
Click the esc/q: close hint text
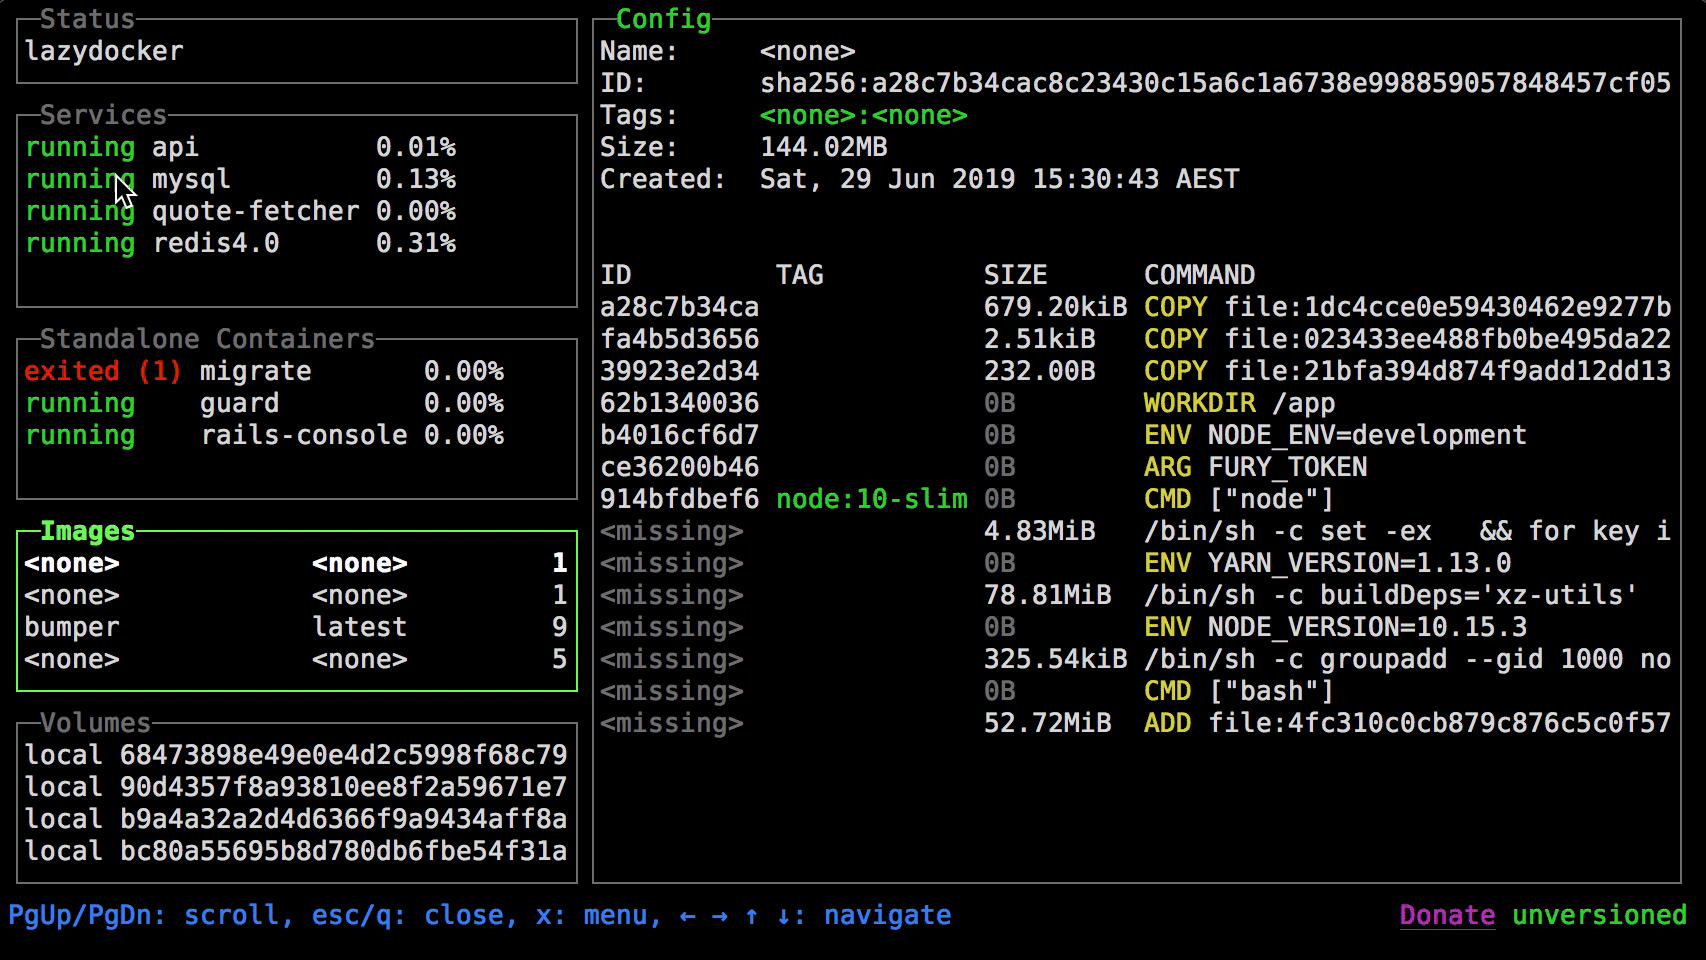click(x=410, y=914)
